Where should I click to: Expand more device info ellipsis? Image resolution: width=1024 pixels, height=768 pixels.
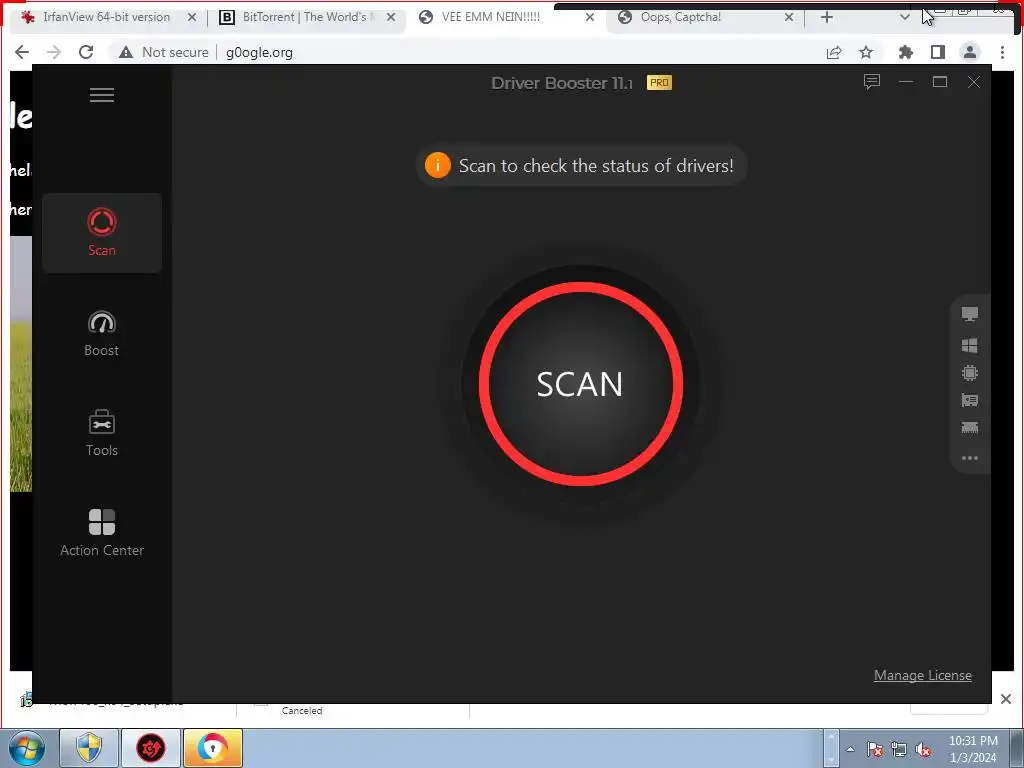point(970,458)
